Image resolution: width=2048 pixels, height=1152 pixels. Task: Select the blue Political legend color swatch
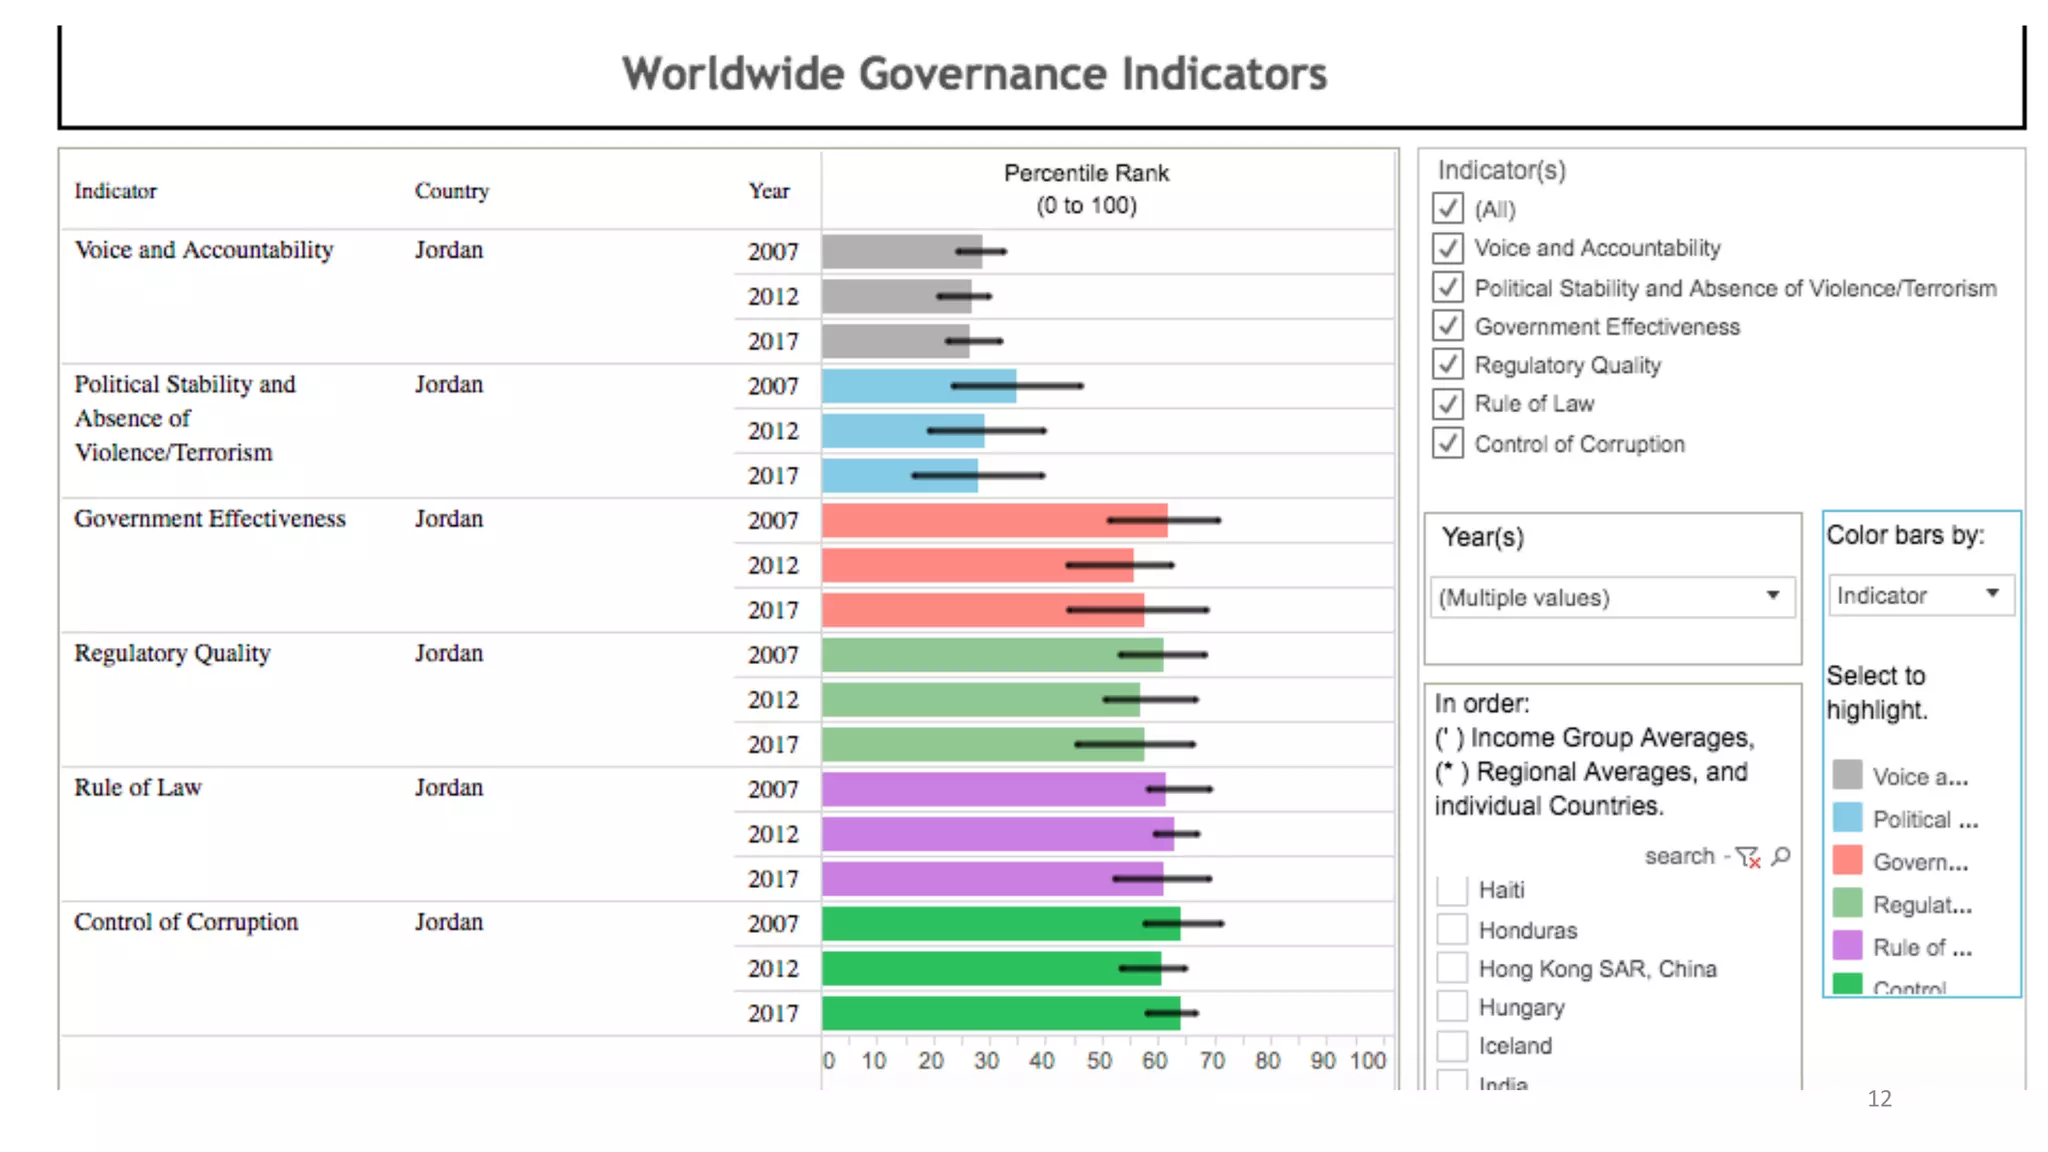point(1847,818)
